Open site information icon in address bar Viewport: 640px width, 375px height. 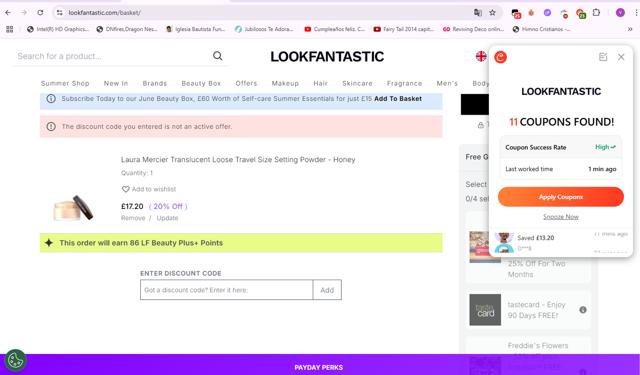[x=60, y=13]
